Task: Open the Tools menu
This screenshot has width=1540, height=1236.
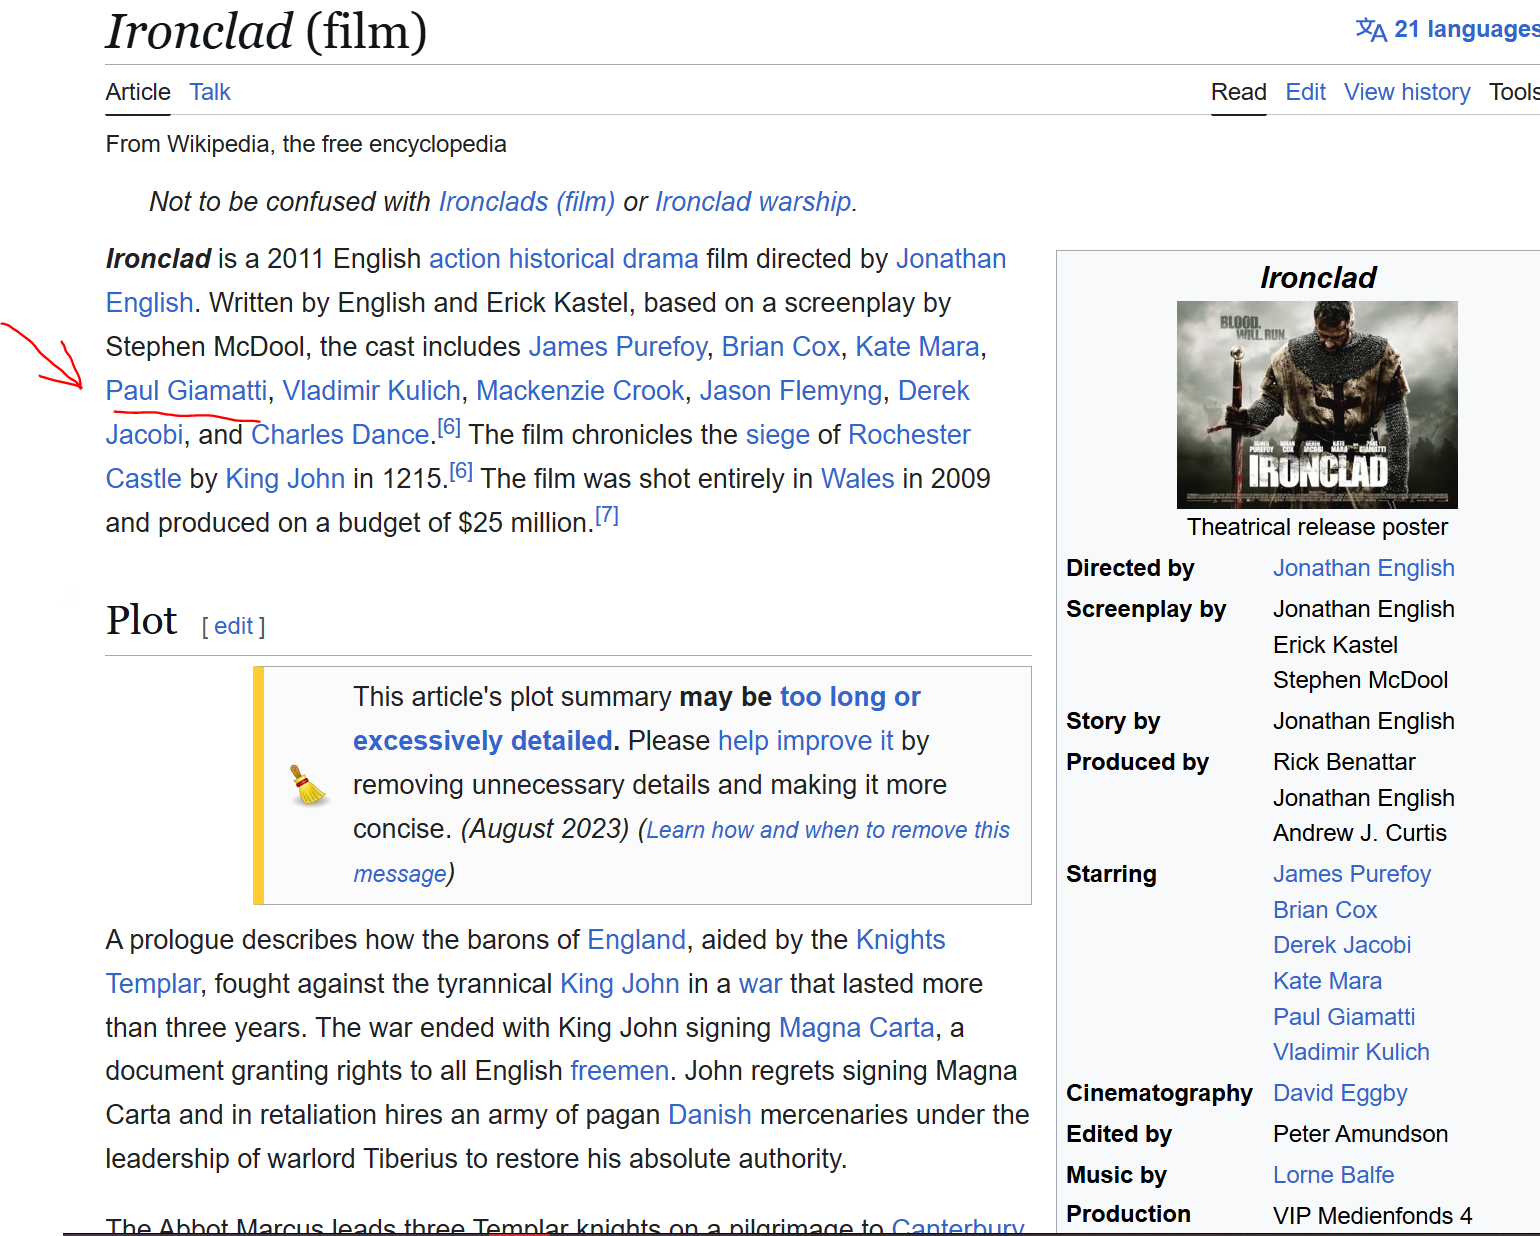Action: (x=1514, y=92)
